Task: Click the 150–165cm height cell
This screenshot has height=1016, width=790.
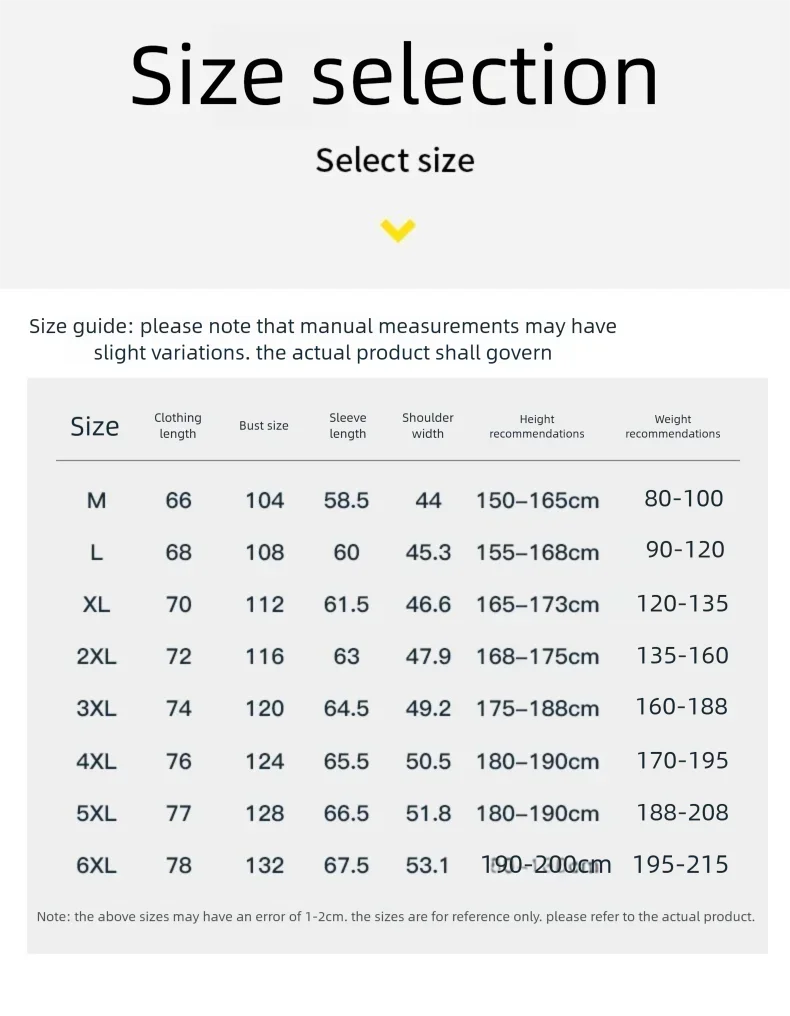Action: 537,500
